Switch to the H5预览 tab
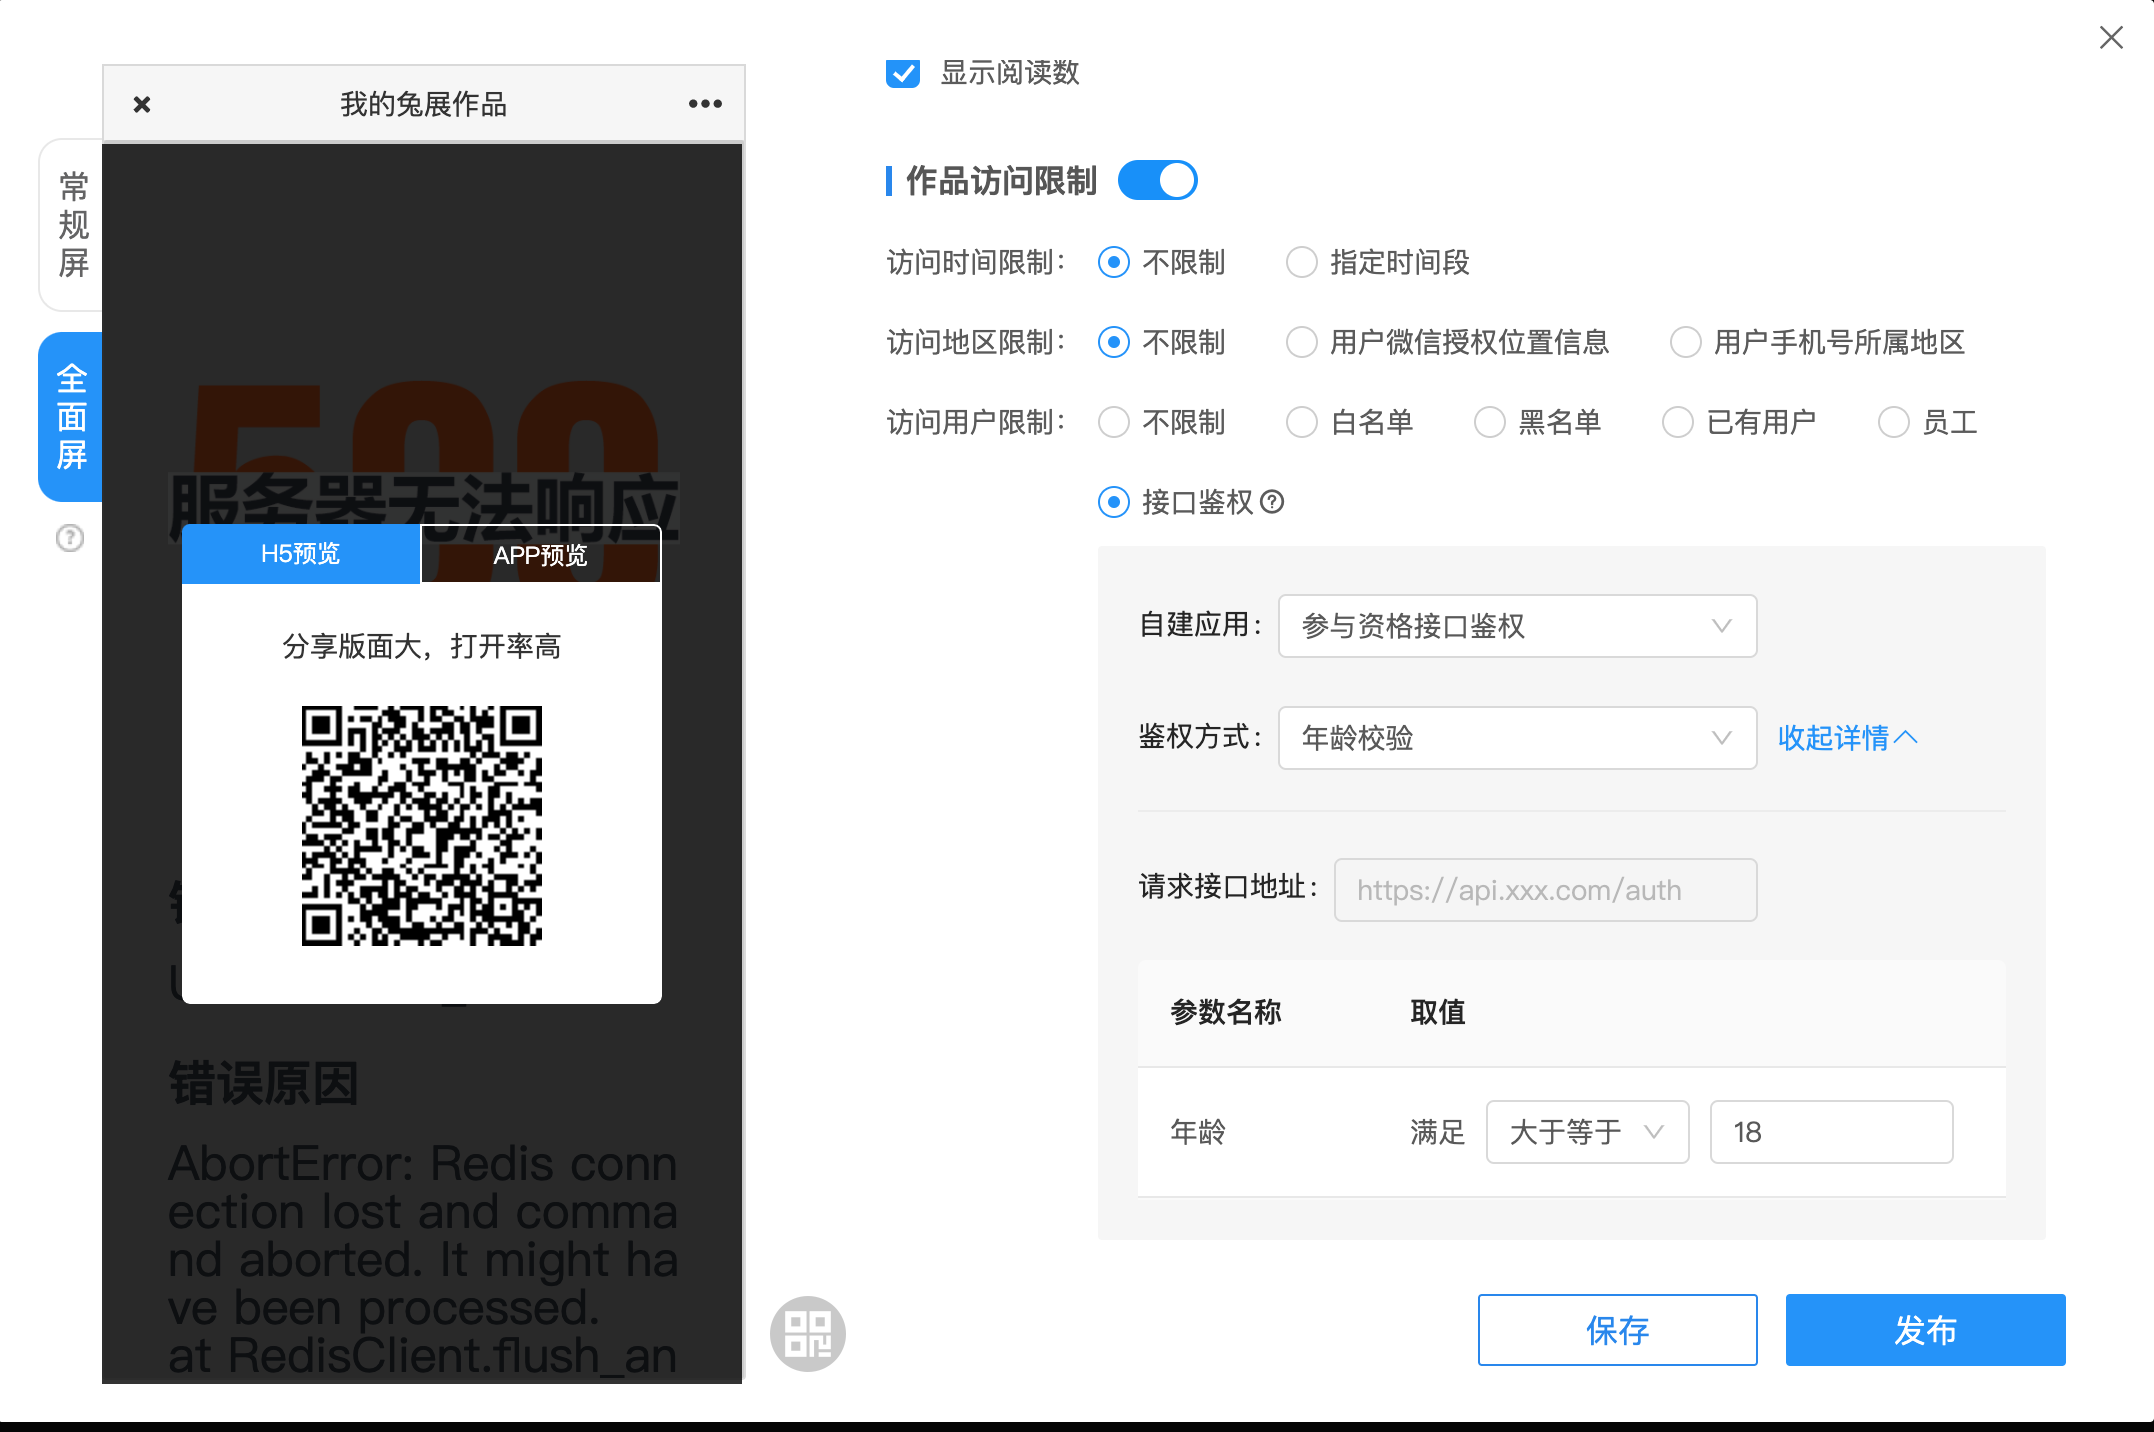 [301, 554]
